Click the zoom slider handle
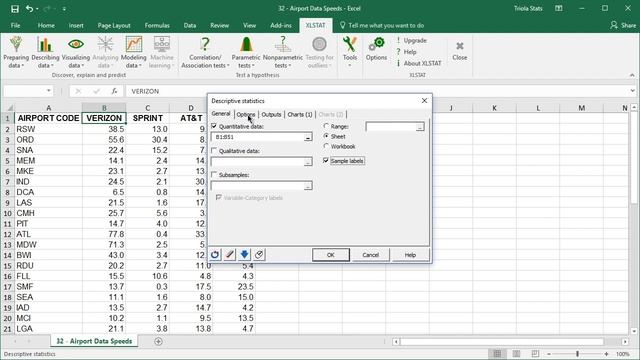The image size is (640, 360). (577, 354)
